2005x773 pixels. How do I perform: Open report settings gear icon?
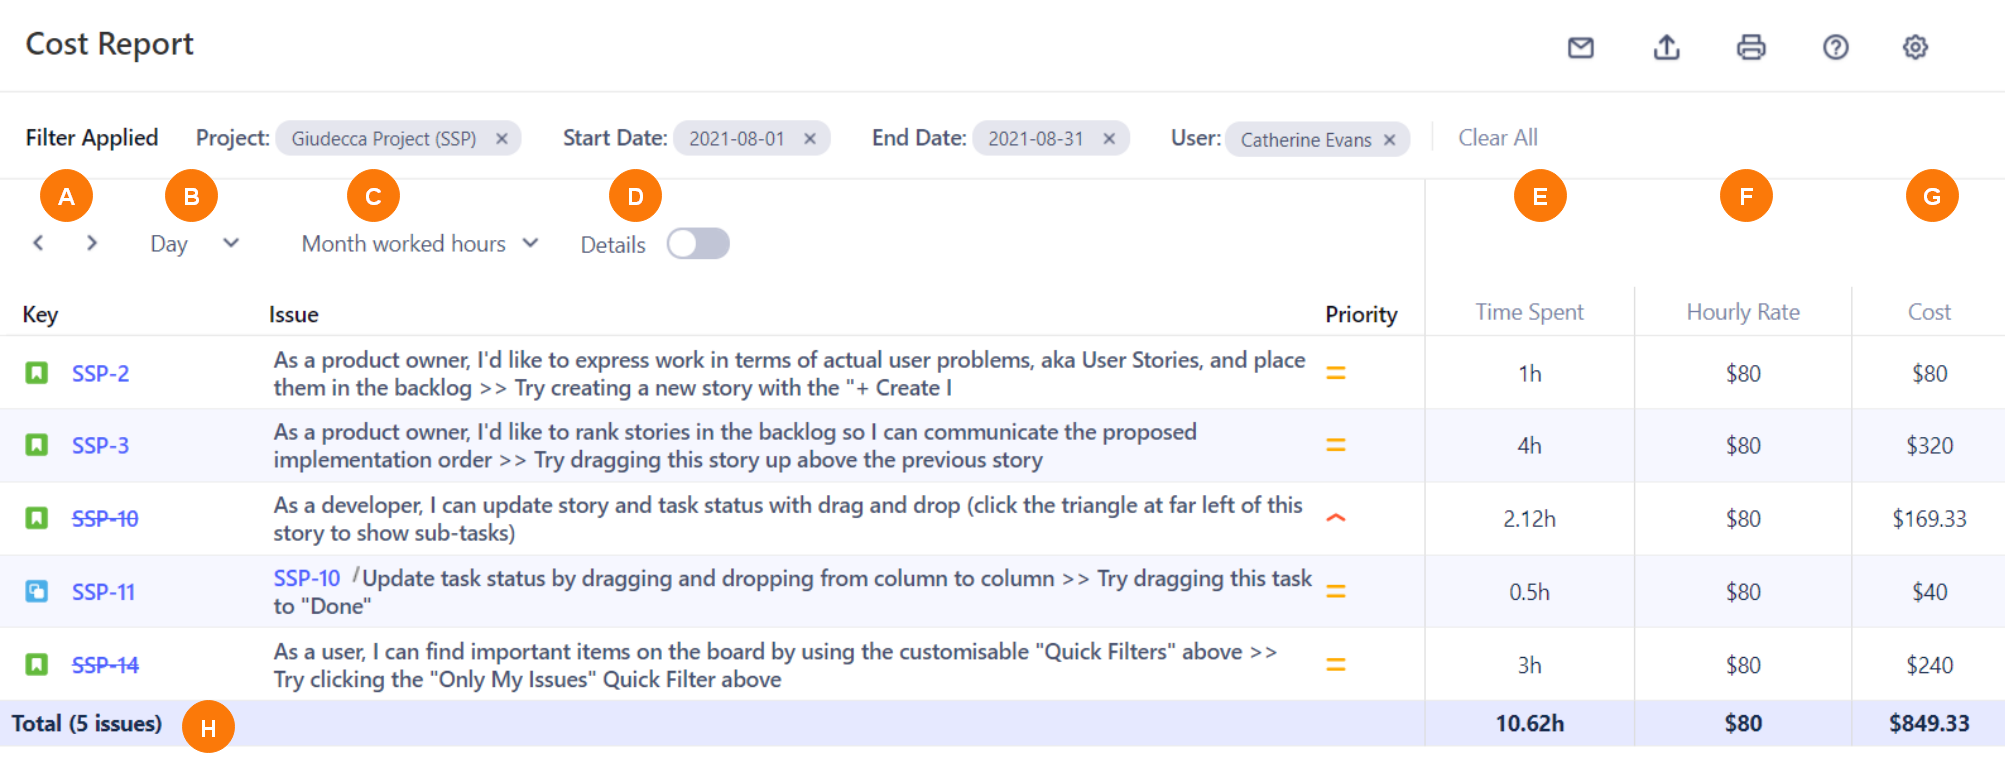pos(1915,47)
